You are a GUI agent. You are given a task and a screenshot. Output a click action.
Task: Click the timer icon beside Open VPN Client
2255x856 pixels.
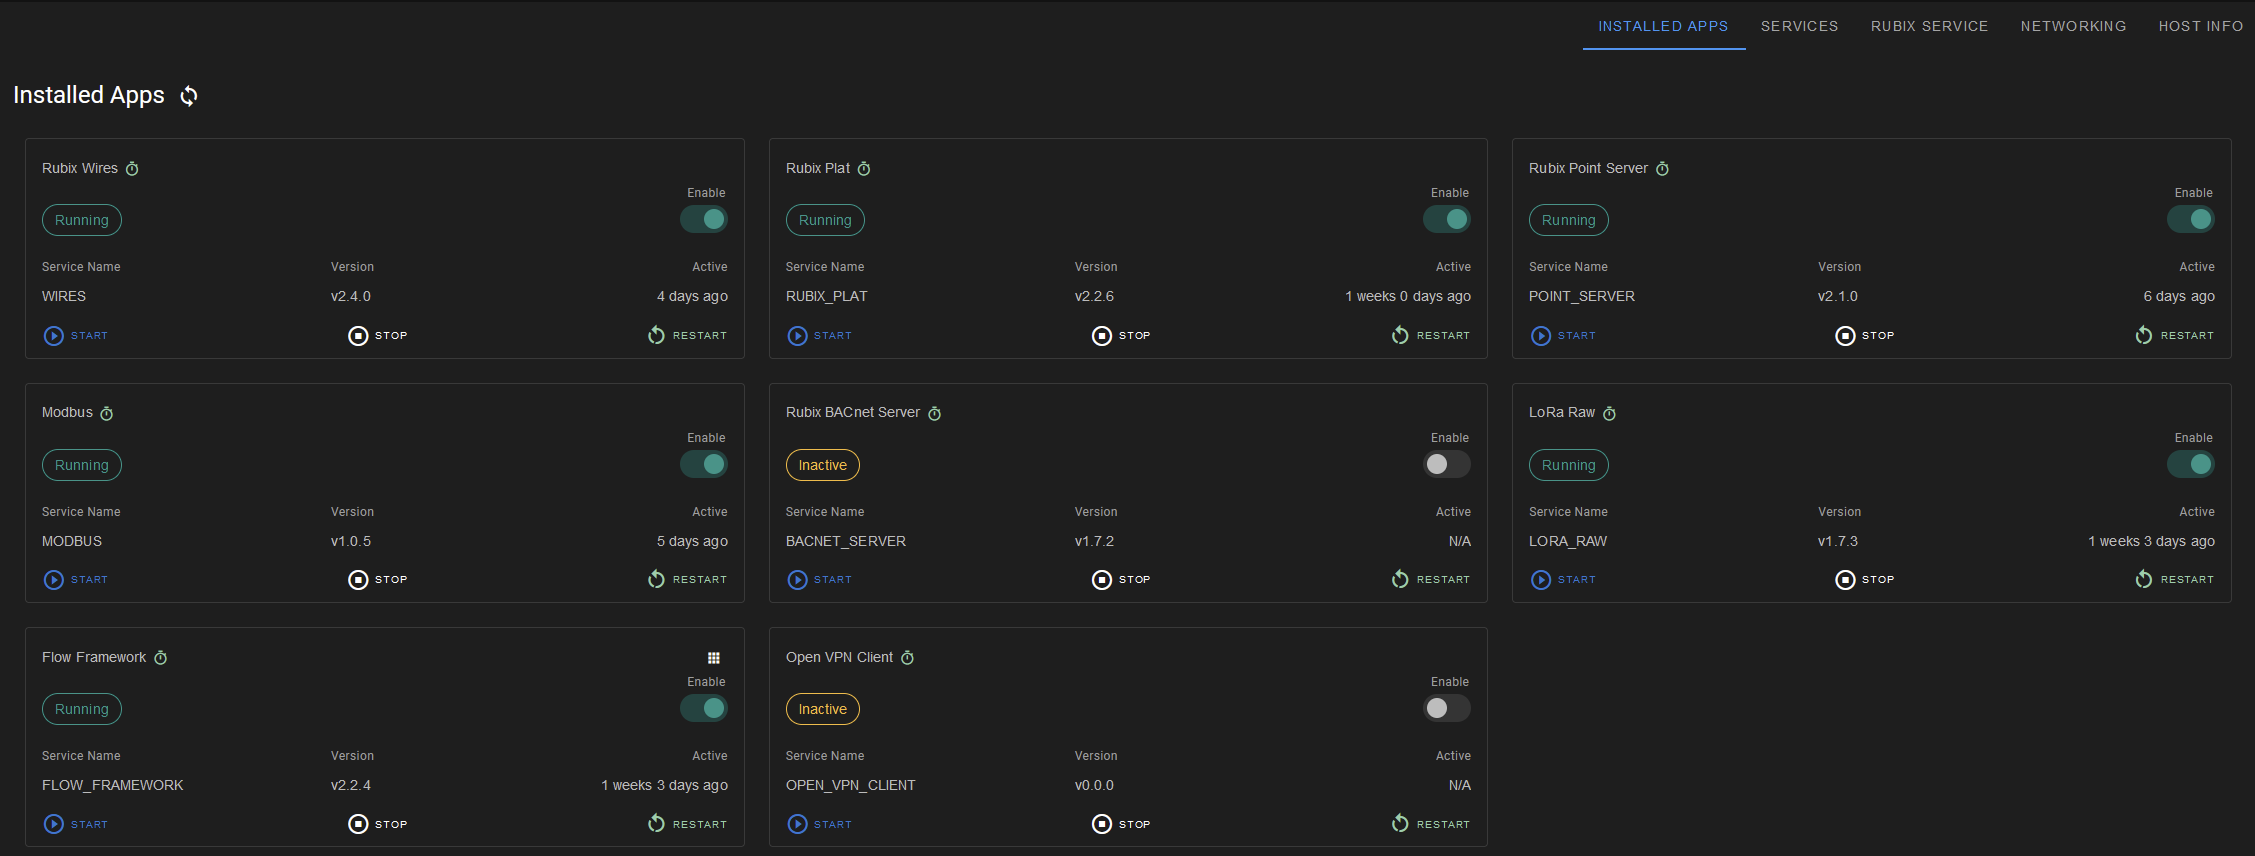click(907, 658)
